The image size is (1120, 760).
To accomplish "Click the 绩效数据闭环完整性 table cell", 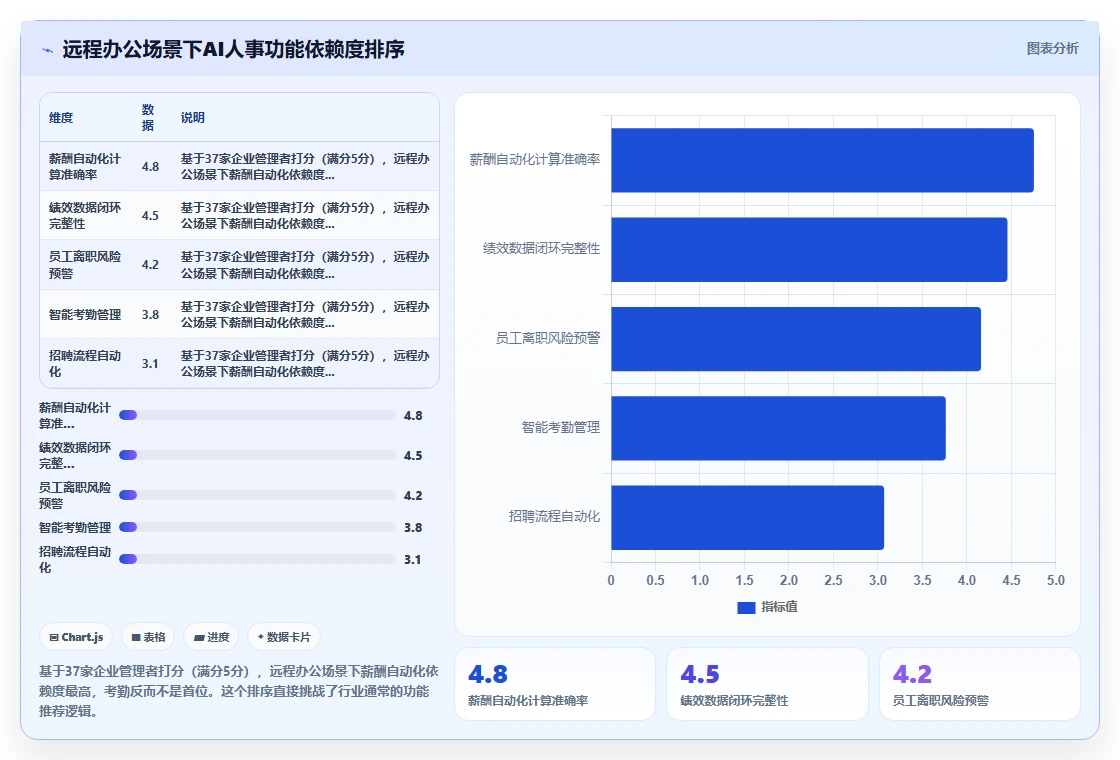I will click(x=85, y=215).
